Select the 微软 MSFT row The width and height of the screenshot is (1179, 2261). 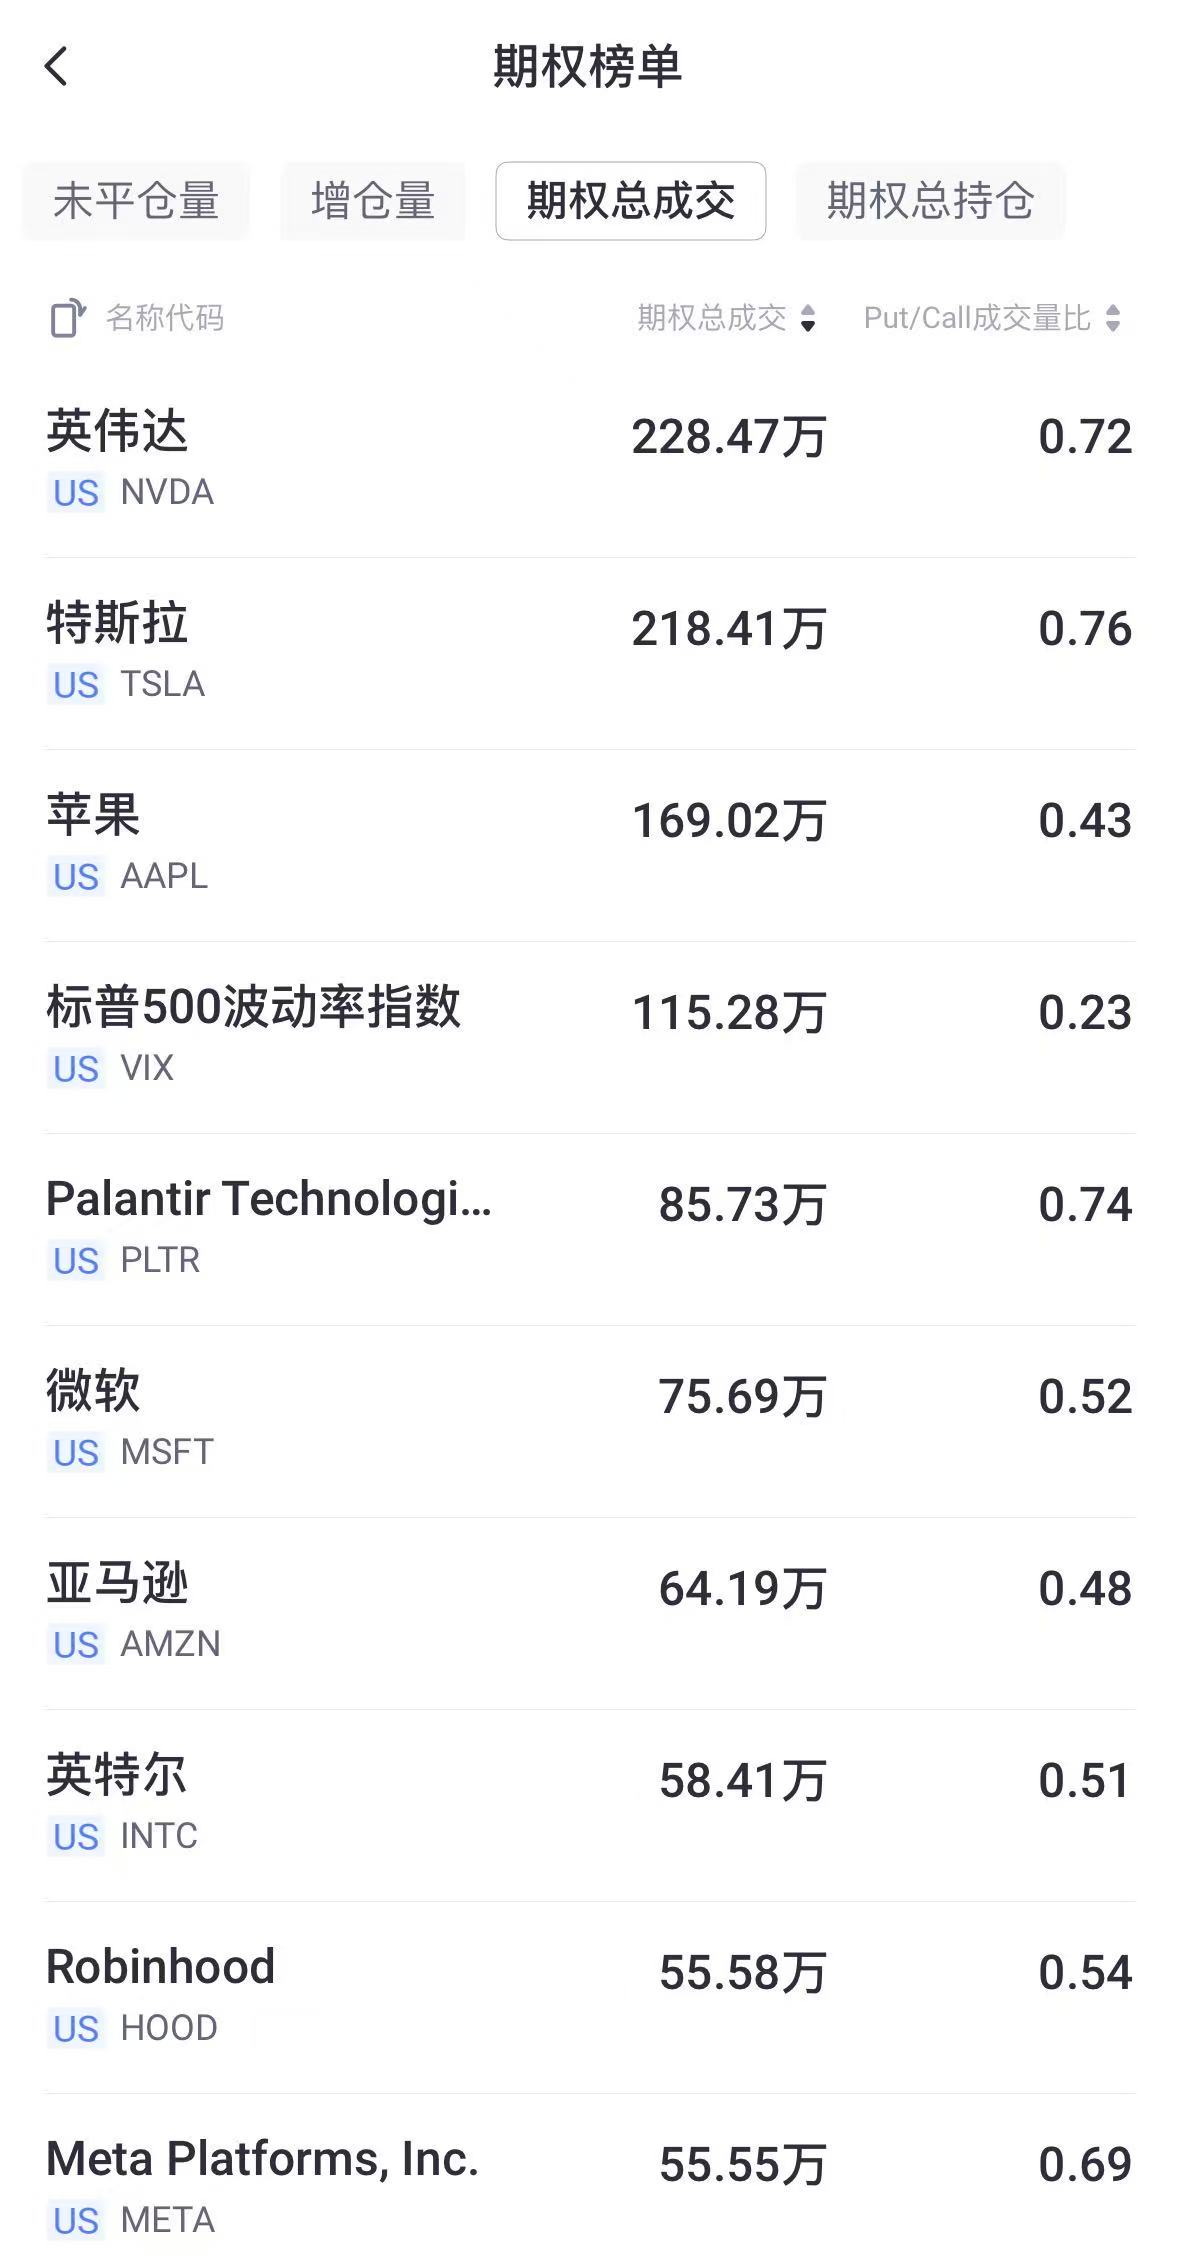[x=589, y=1420]
